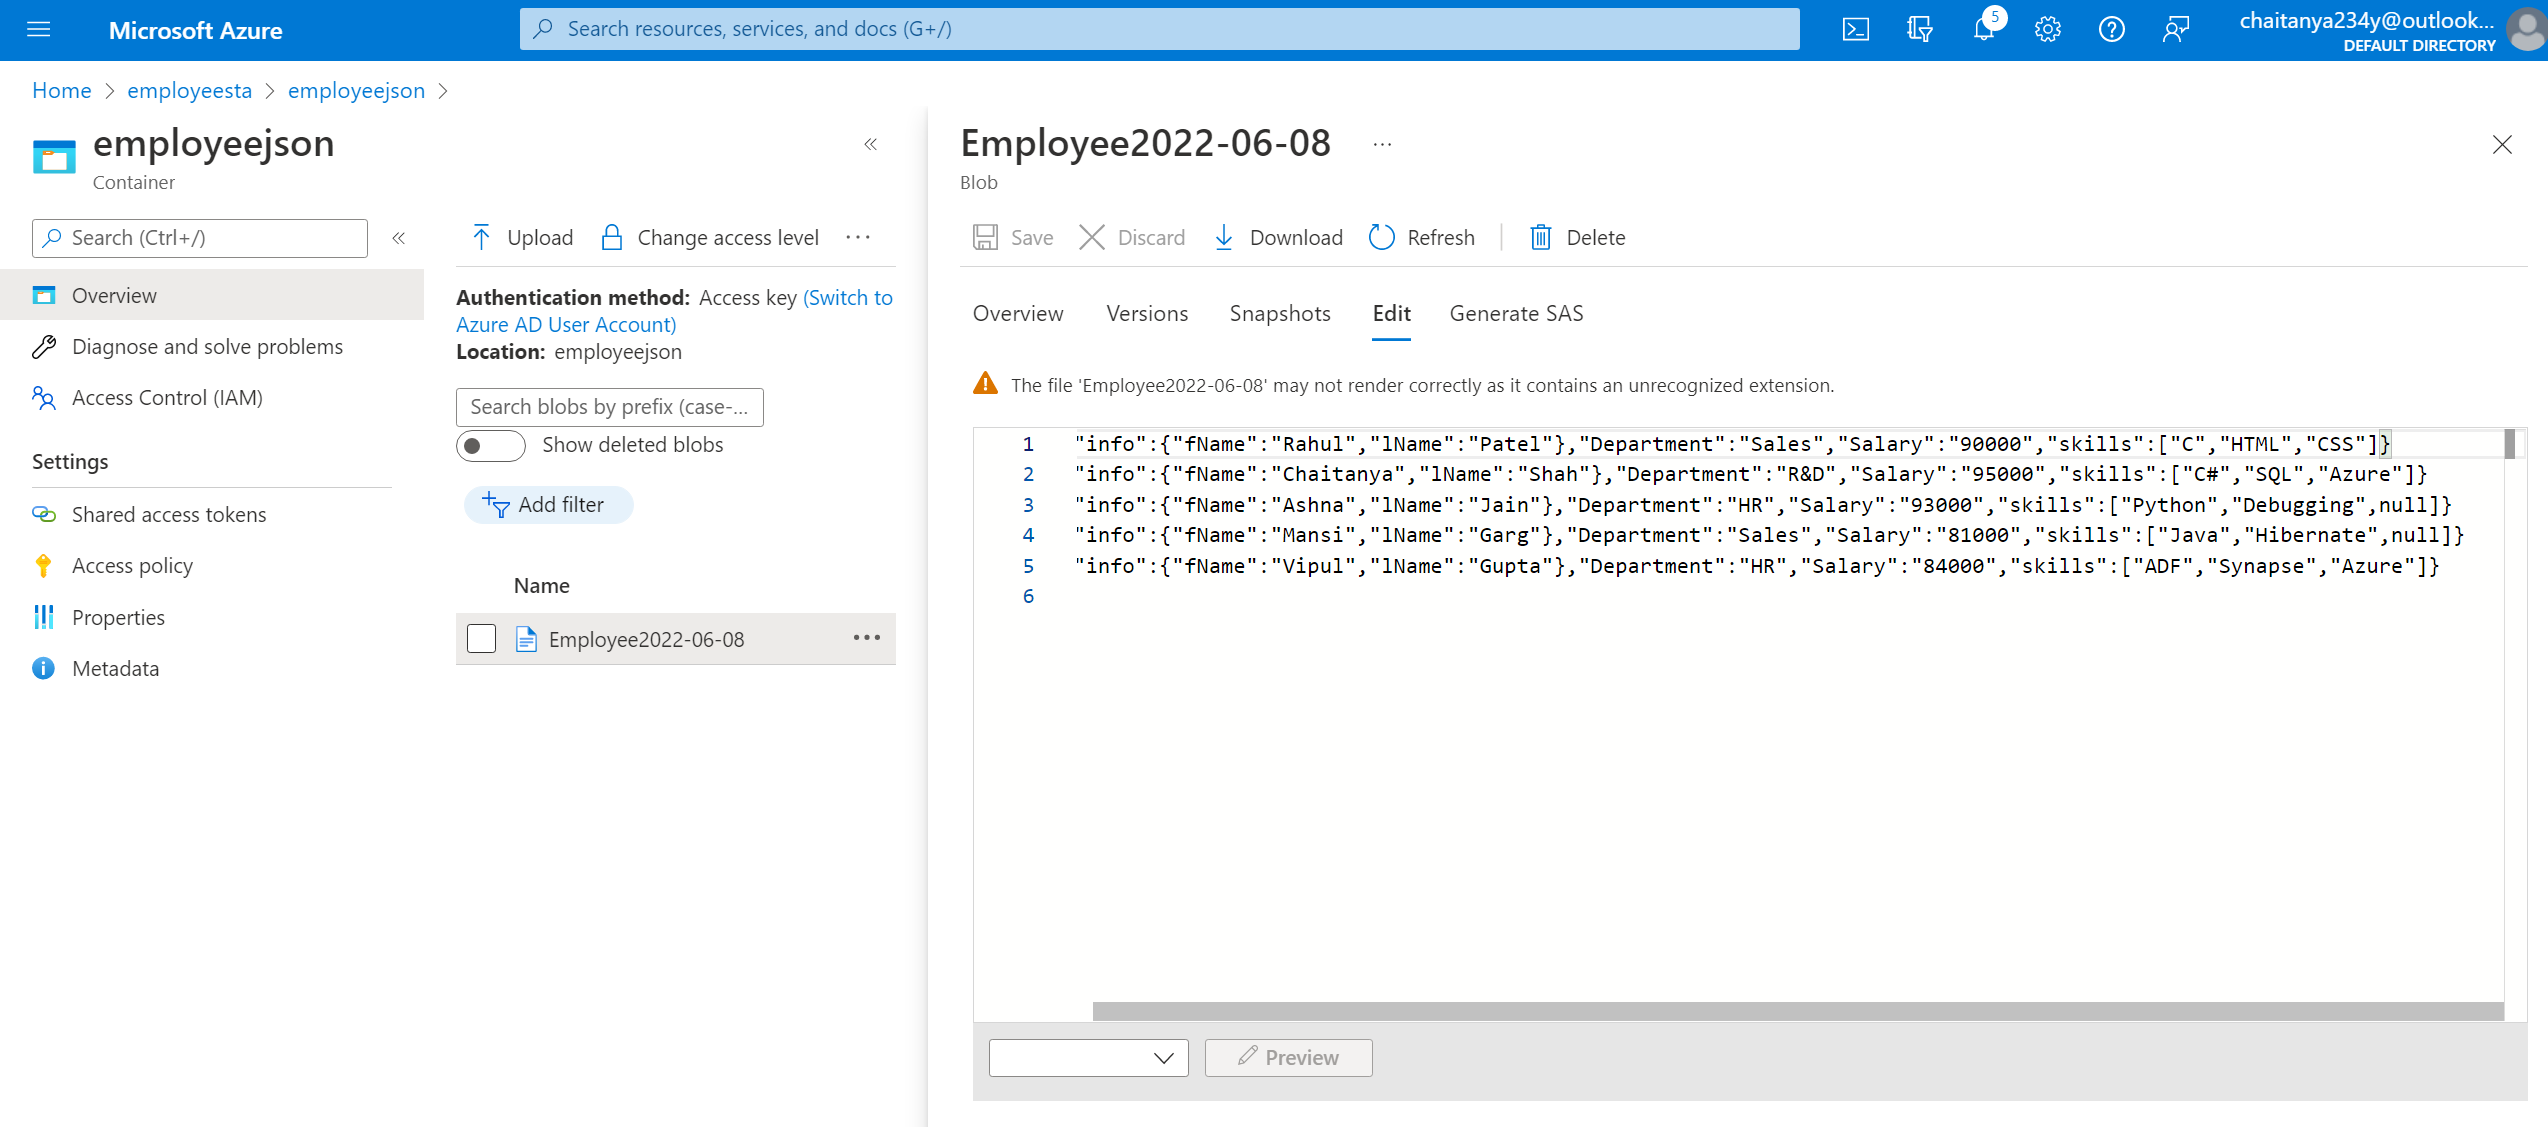Open the employeesta breadcrumb link
Viewport: 2548px width, 1127px height.
pos(189,90)
